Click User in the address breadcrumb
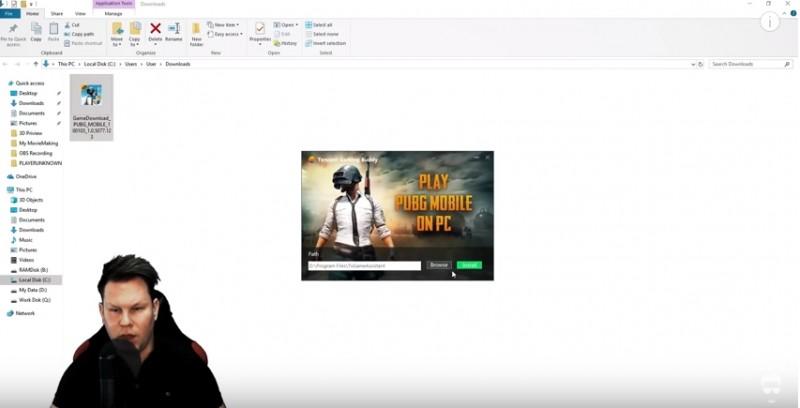 tap(151, 64)
